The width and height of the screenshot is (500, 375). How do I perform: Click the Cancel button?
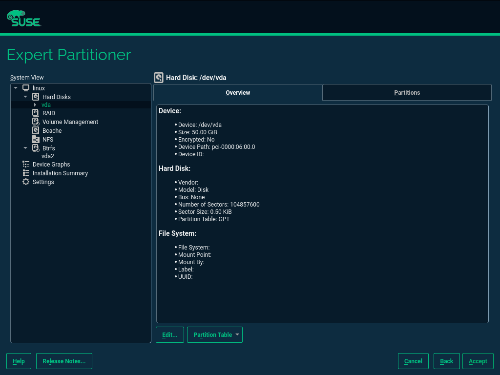coord(413,361)
